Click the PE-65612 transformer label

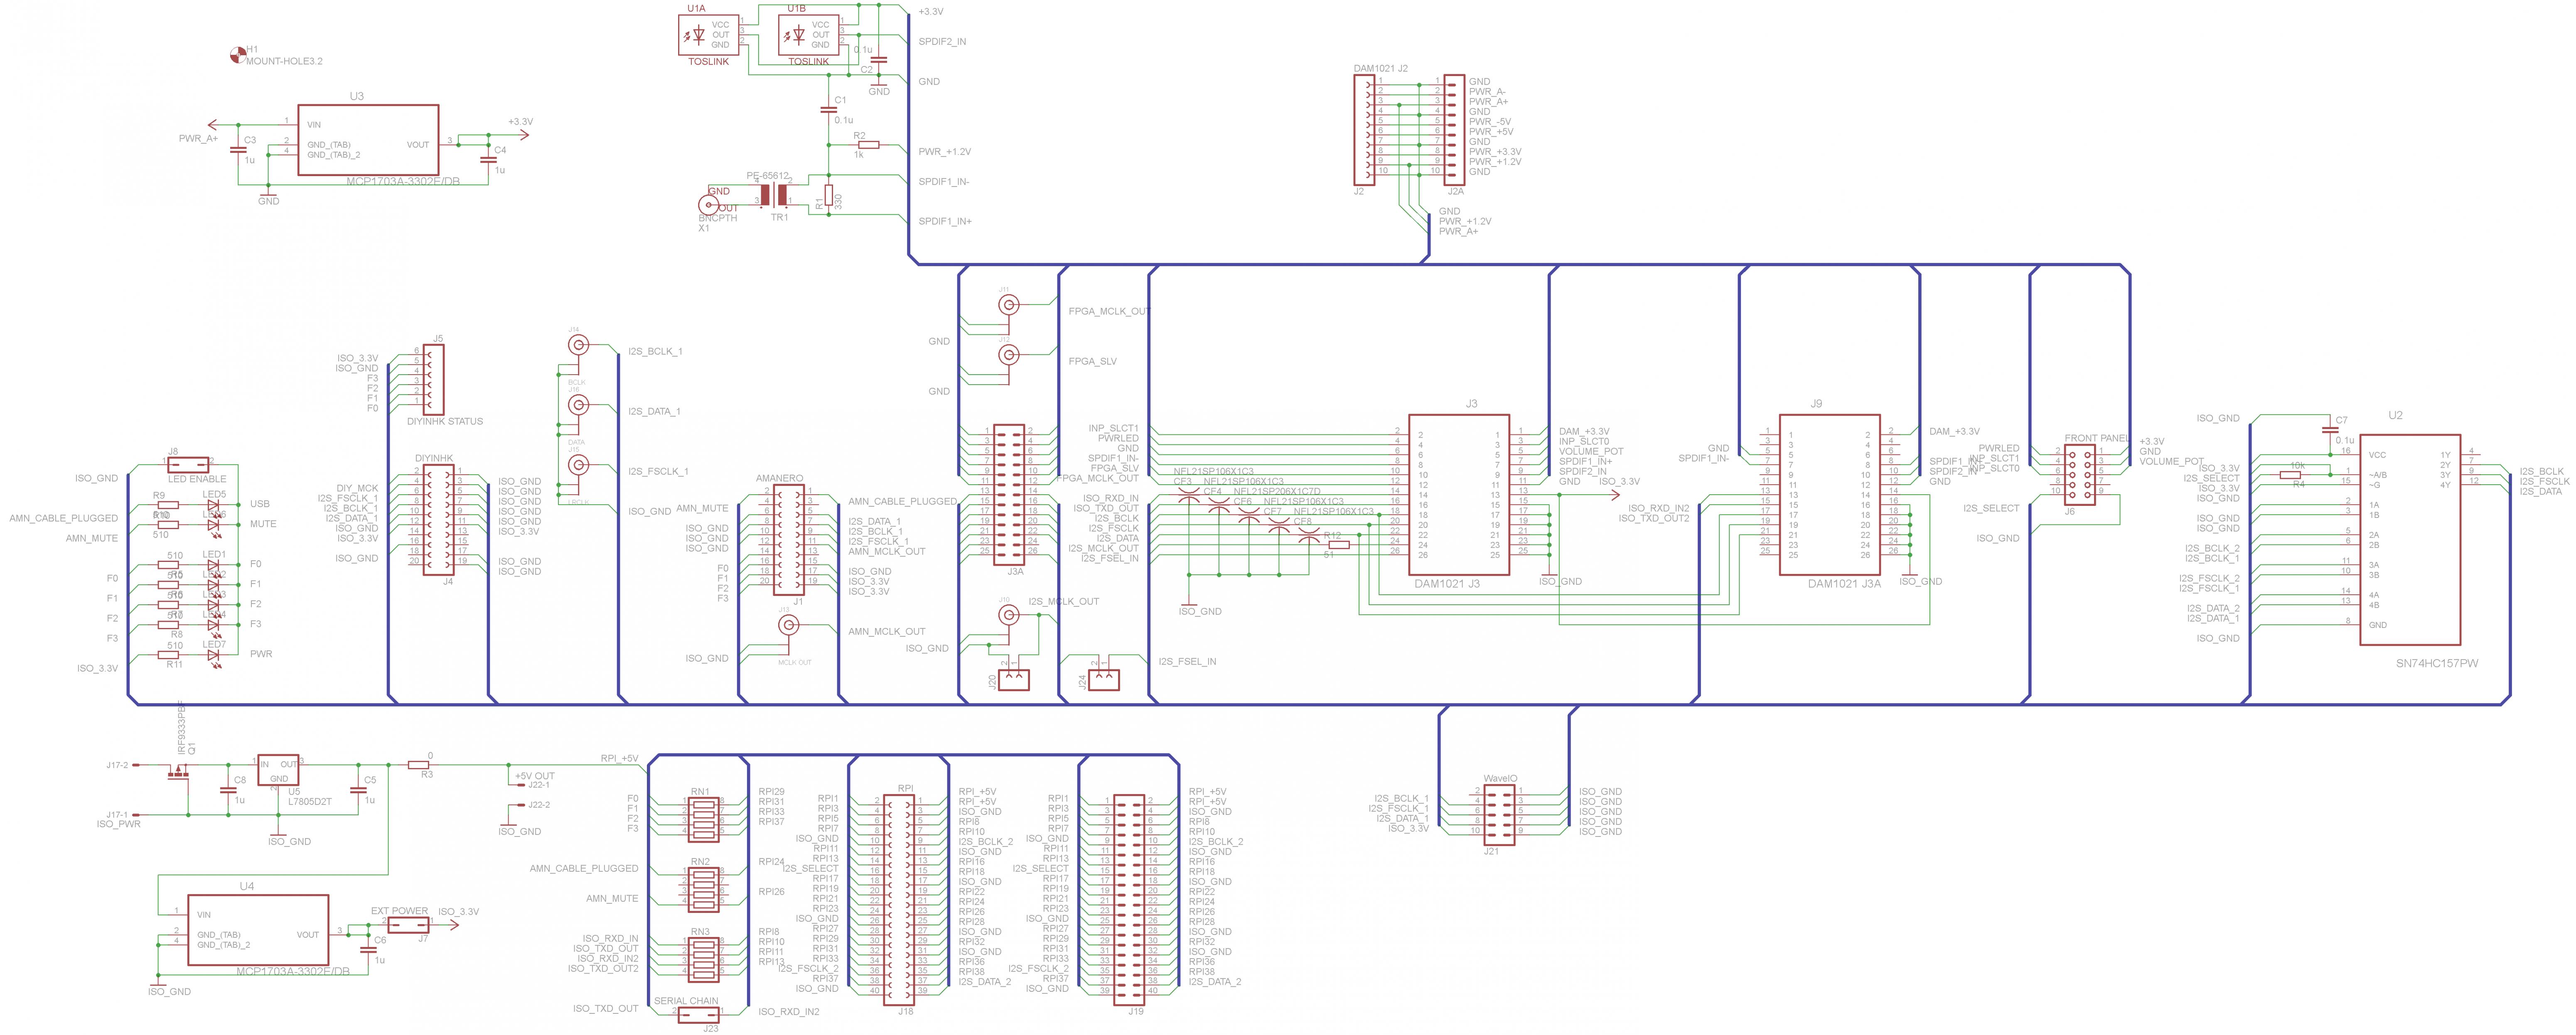768,176
